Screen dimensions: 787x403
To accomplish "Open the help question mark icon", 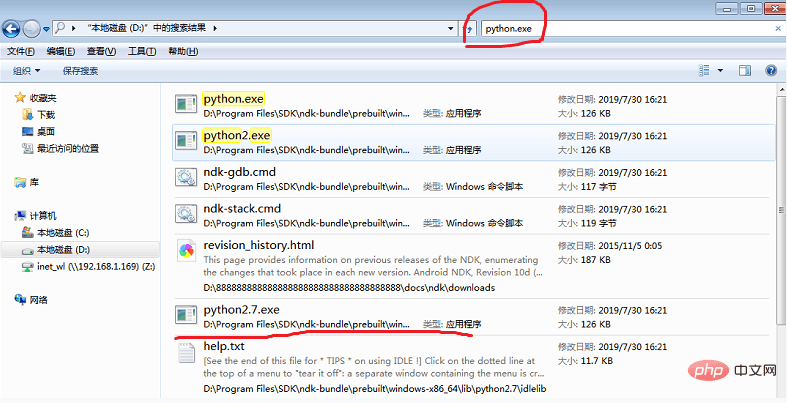I will pos(771,71).
